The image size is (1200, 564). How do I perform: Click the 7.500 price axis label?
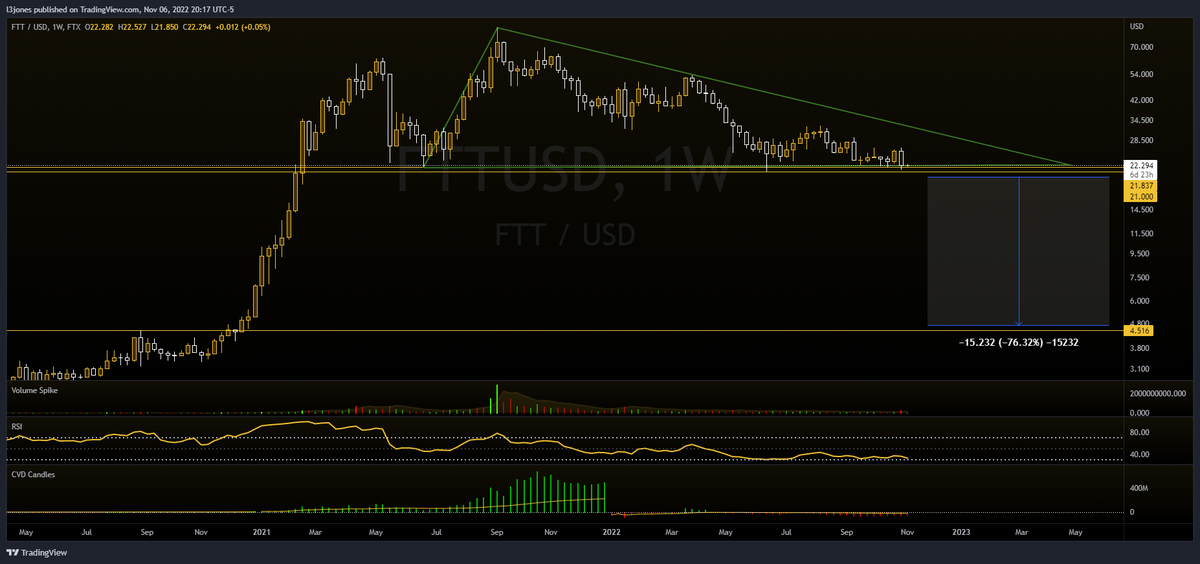tap(1139, 279)
